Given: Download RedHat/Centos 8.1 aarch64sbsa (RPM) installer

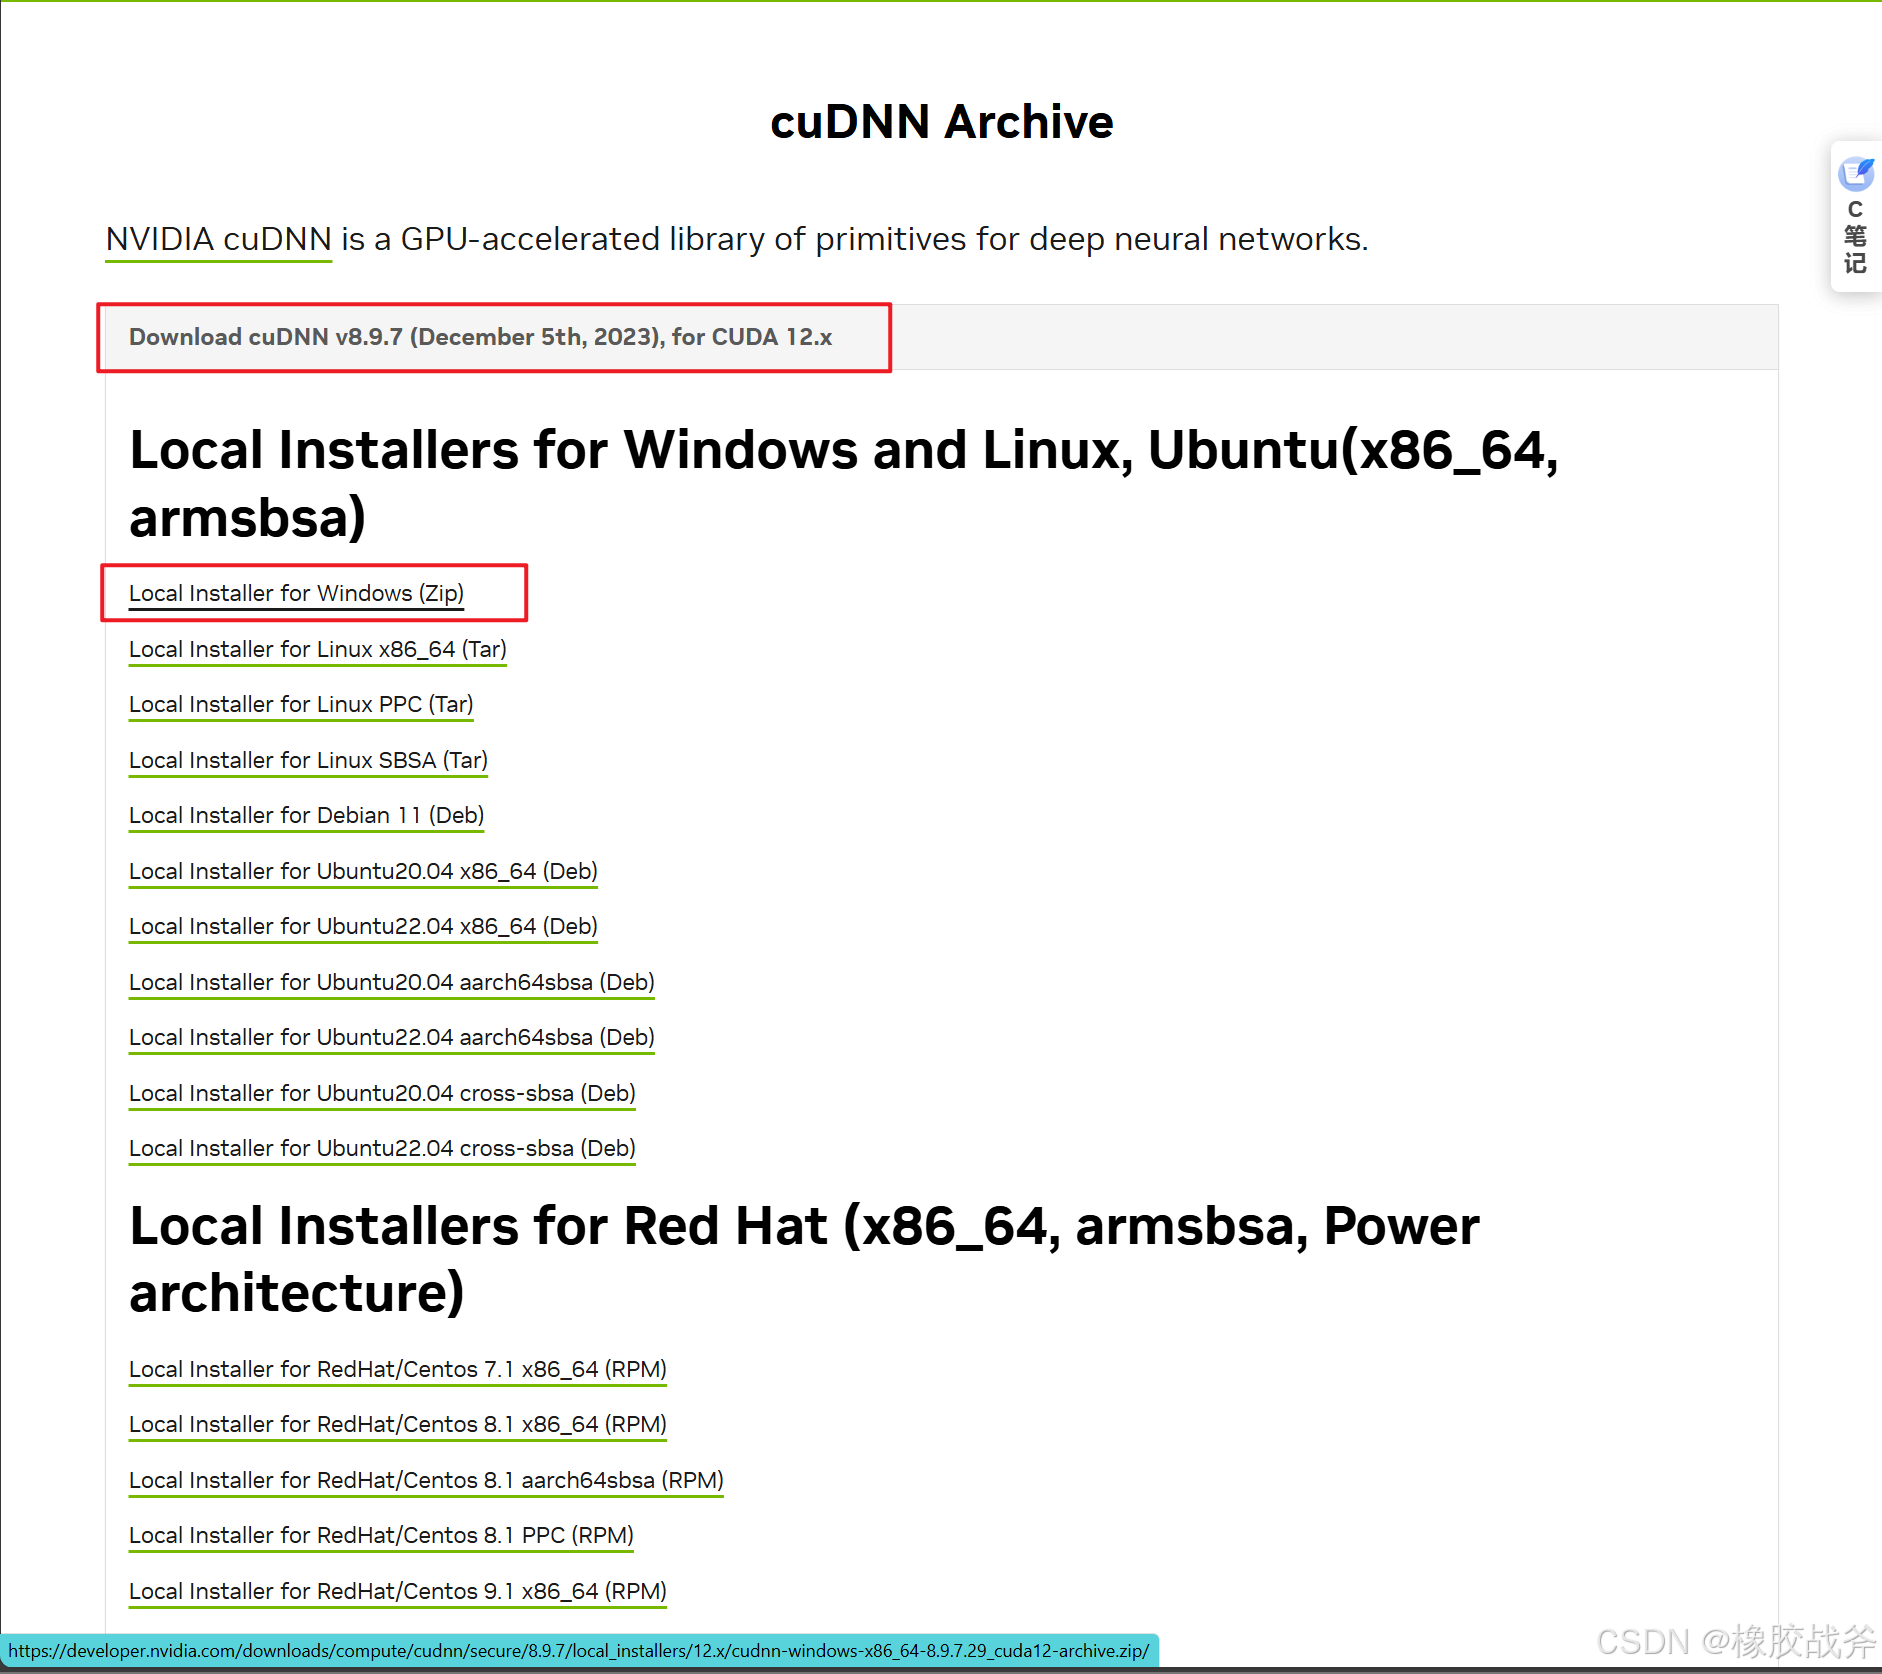Looking at the screenshot, I should tap(426, 1480).
